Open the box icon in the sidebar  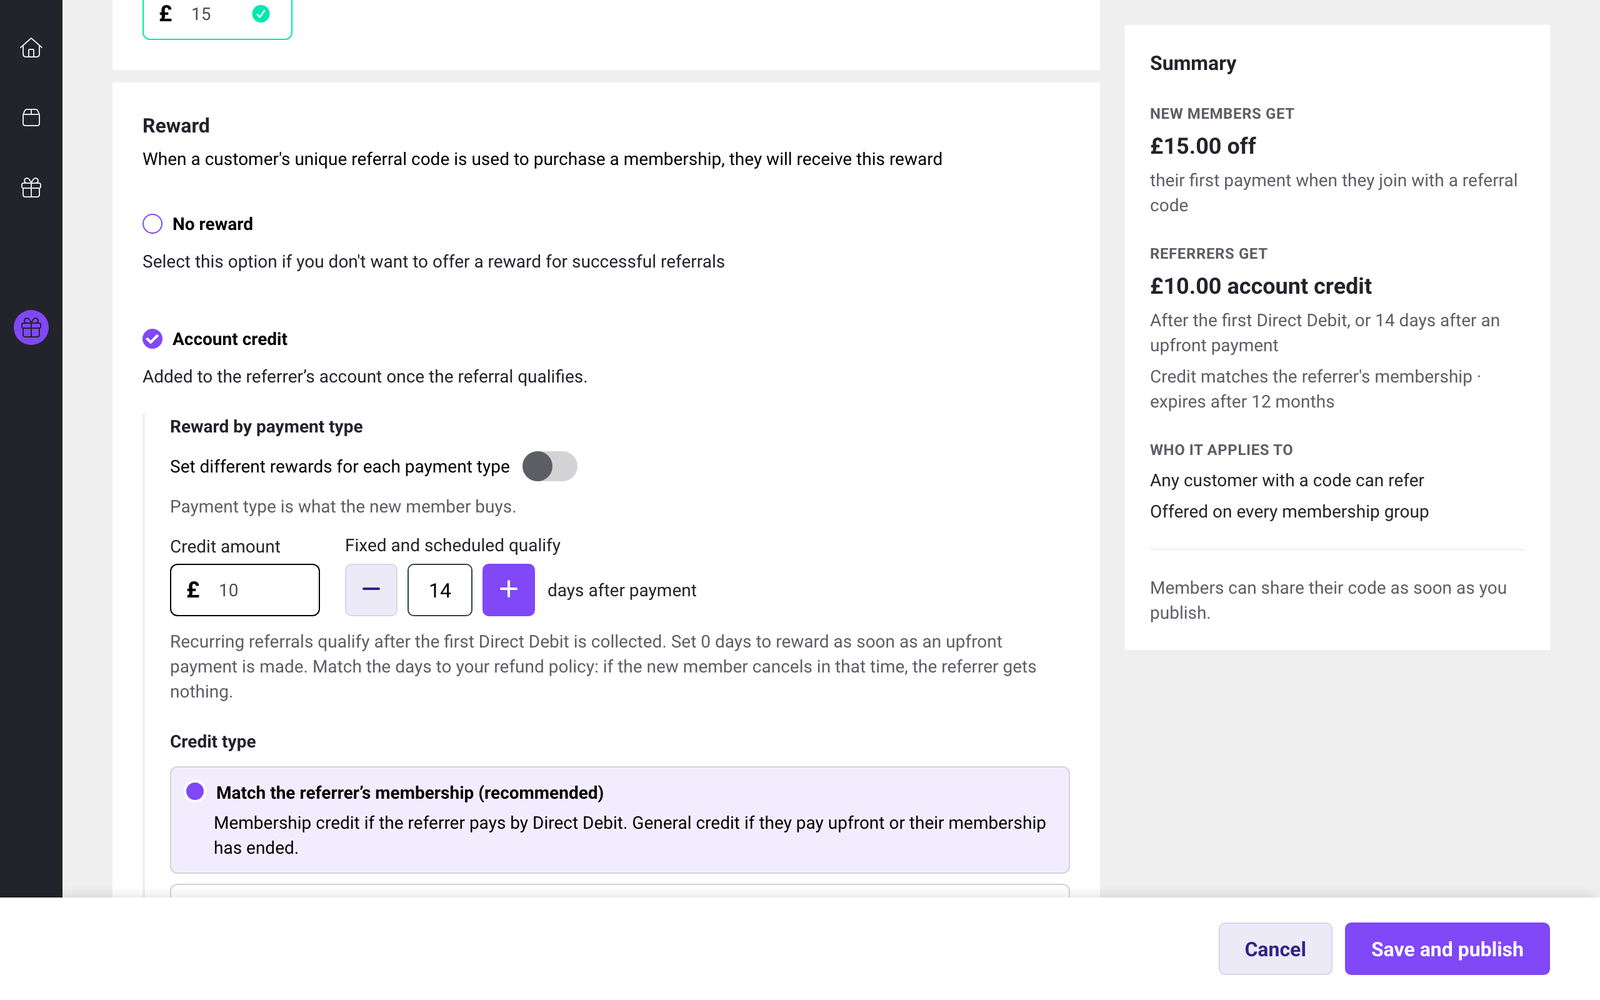(x=31, y=118)
